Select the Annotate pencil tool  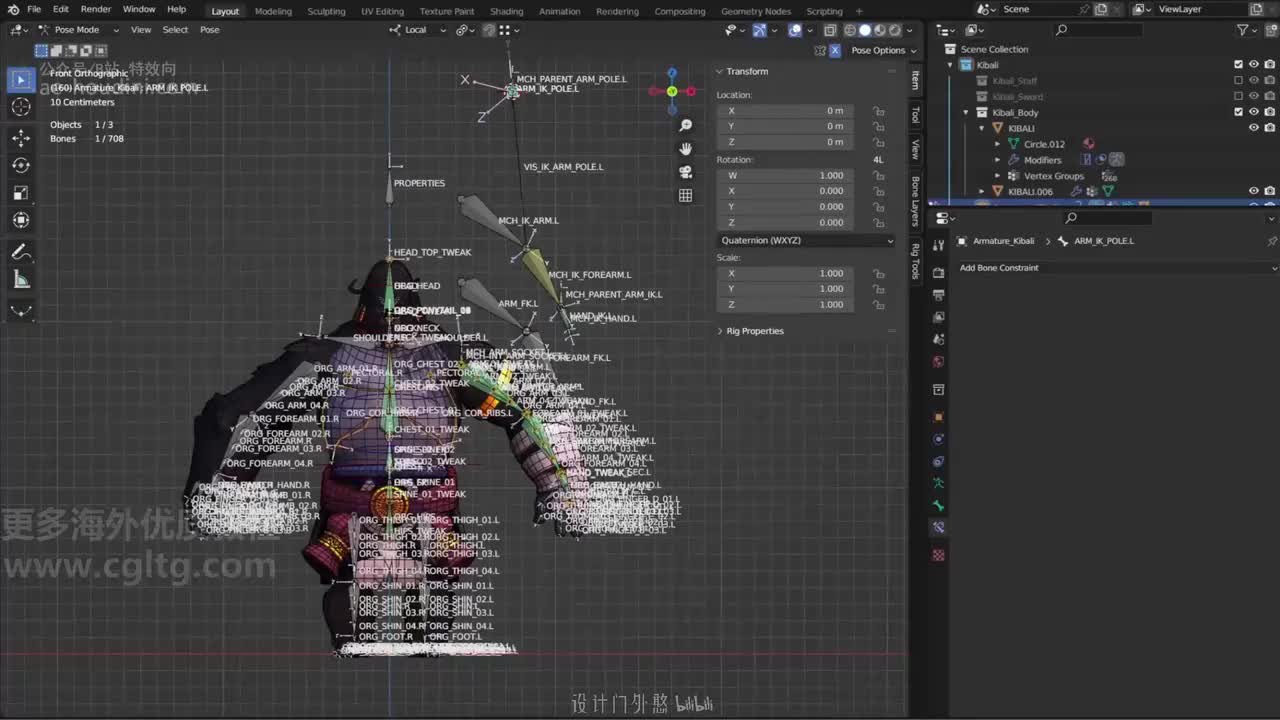coord(21,252)
